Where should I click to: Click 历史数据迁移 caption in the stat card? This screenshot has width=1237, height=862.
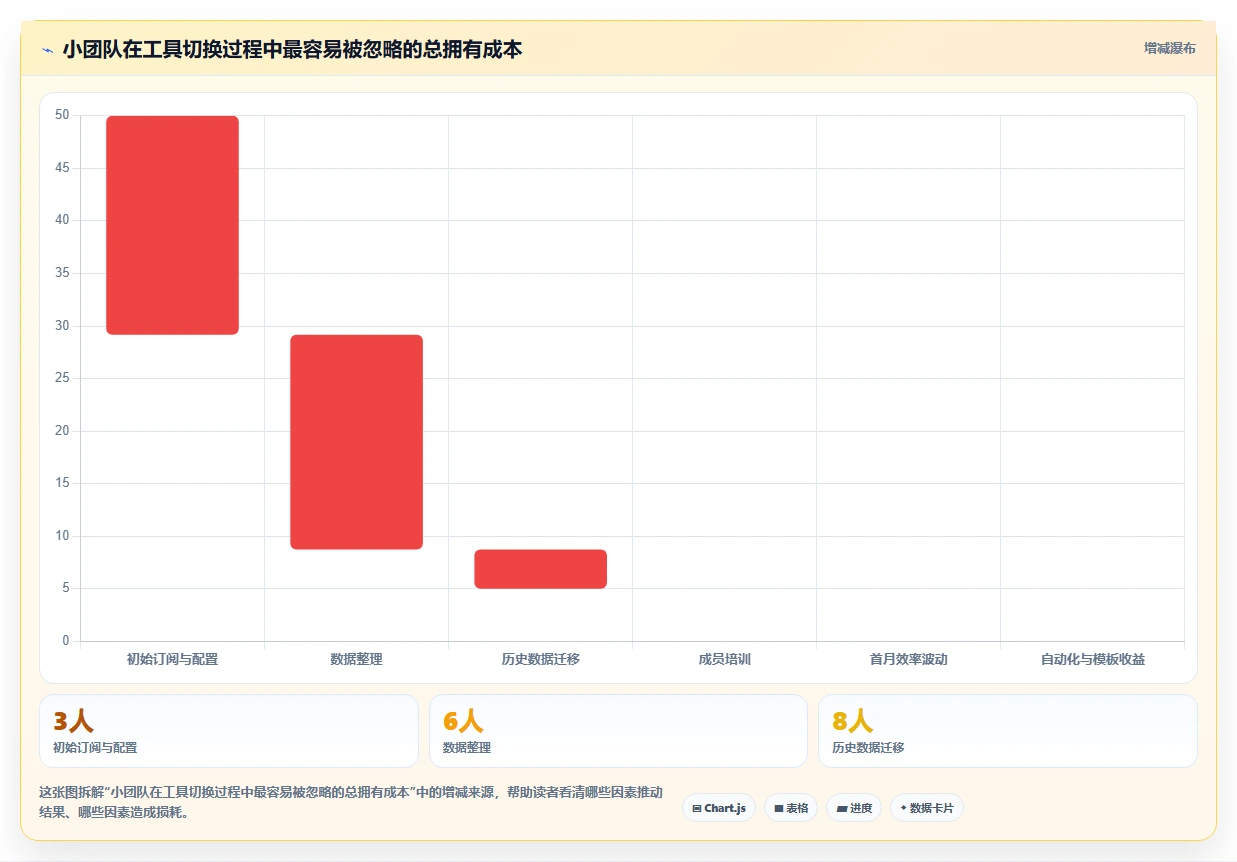(868, 748)
